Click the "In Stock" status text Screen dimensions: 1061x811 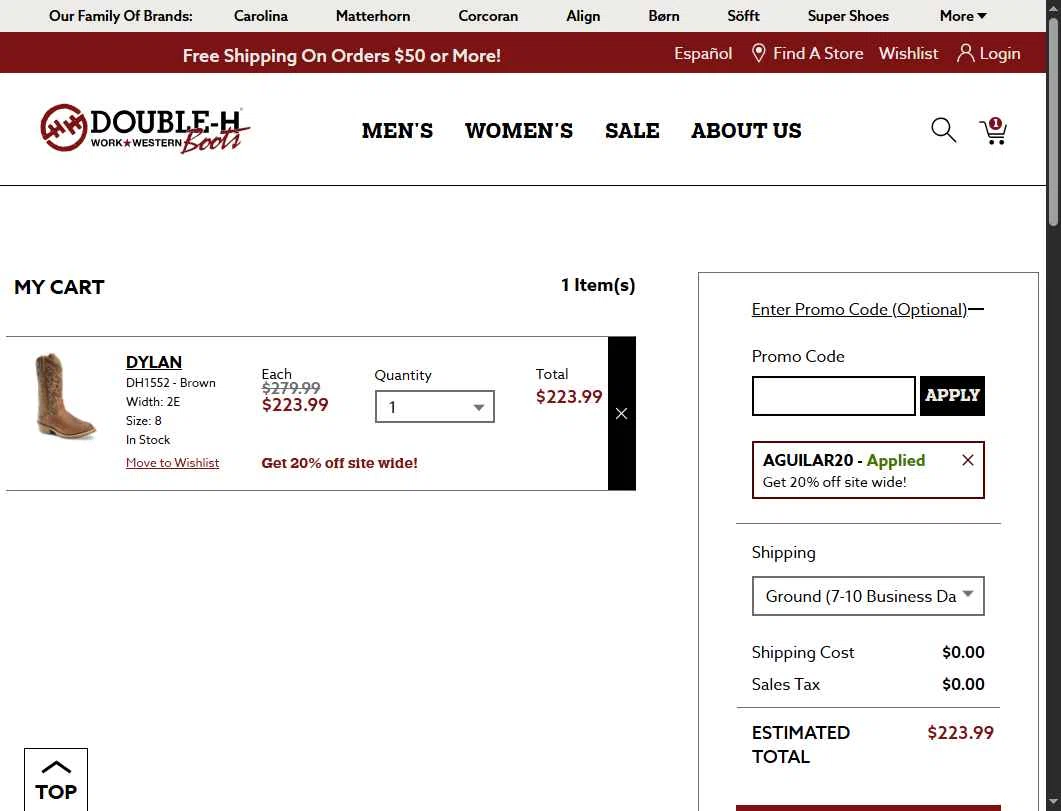(x=148, y=440)
